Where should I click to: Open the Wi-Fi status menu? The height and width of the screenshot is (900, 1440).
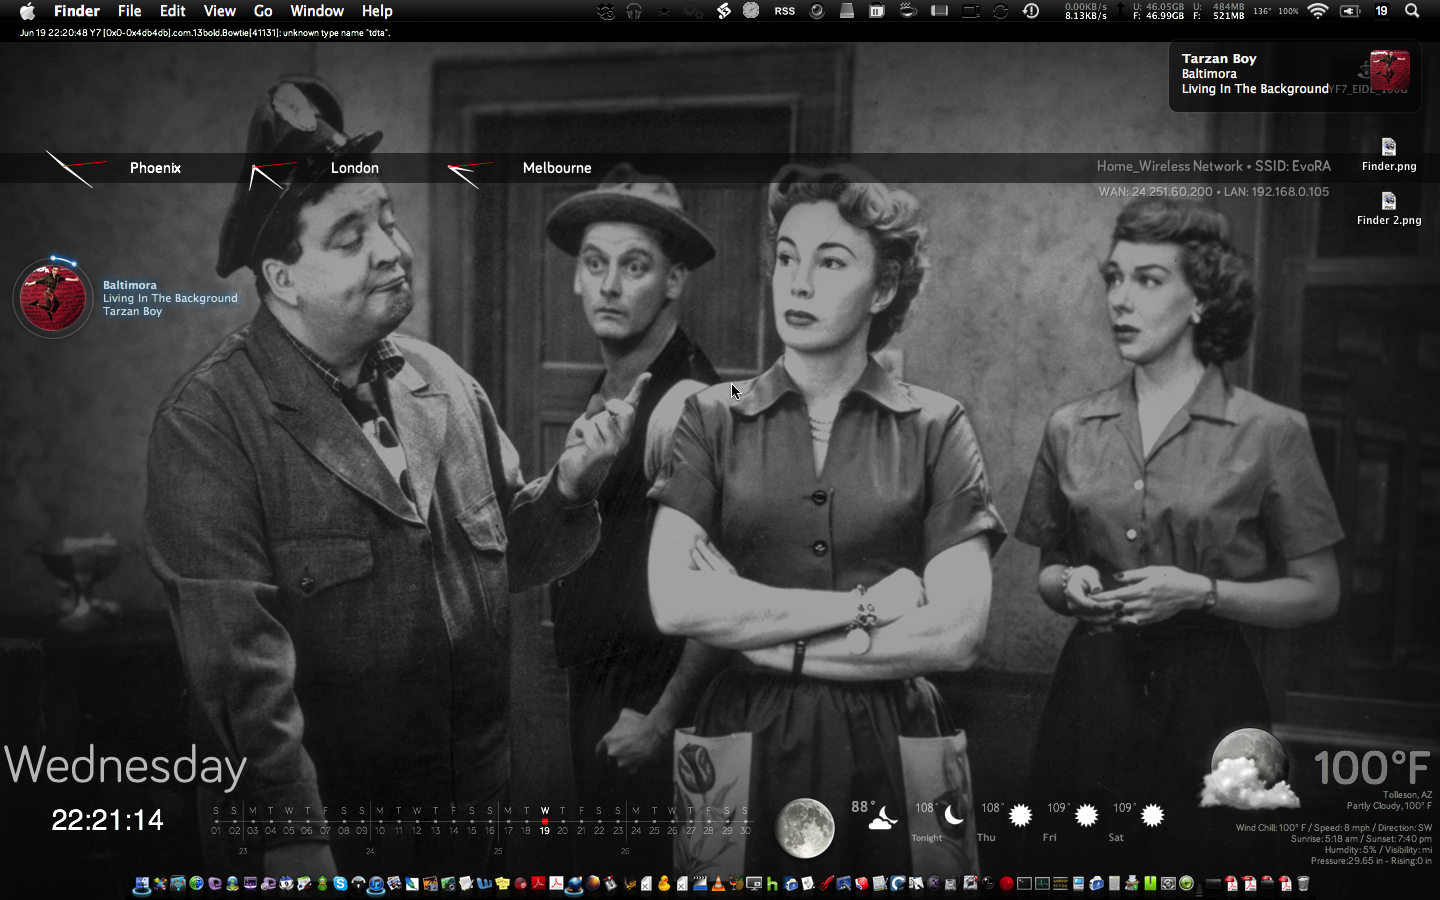pyautogui.click(x=1318, y=11)
